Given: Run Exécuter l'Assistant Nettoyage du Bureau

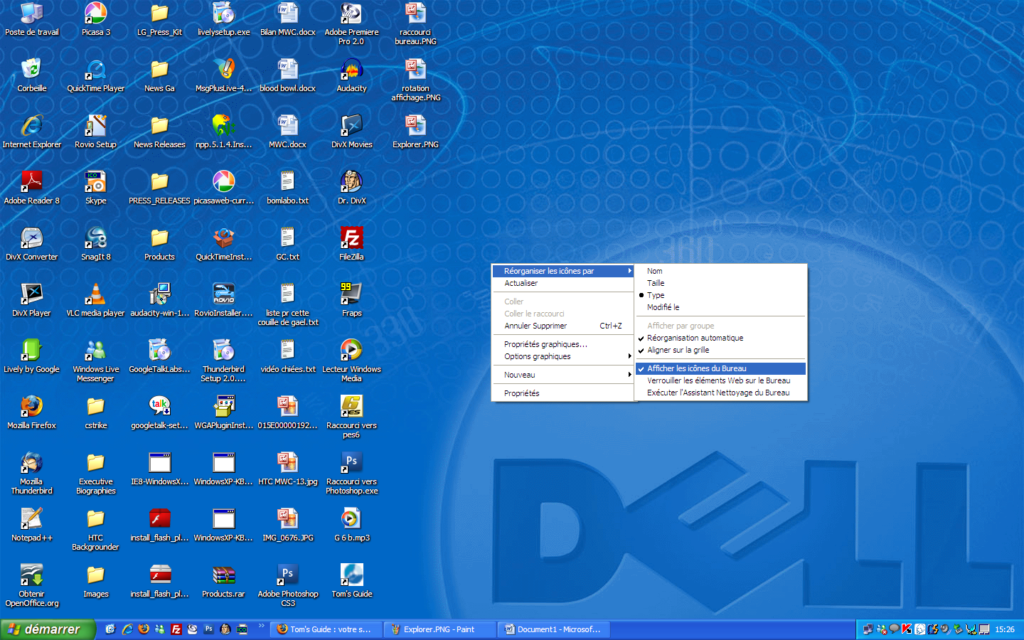Looking at the screenshot, I should [720, 393].
